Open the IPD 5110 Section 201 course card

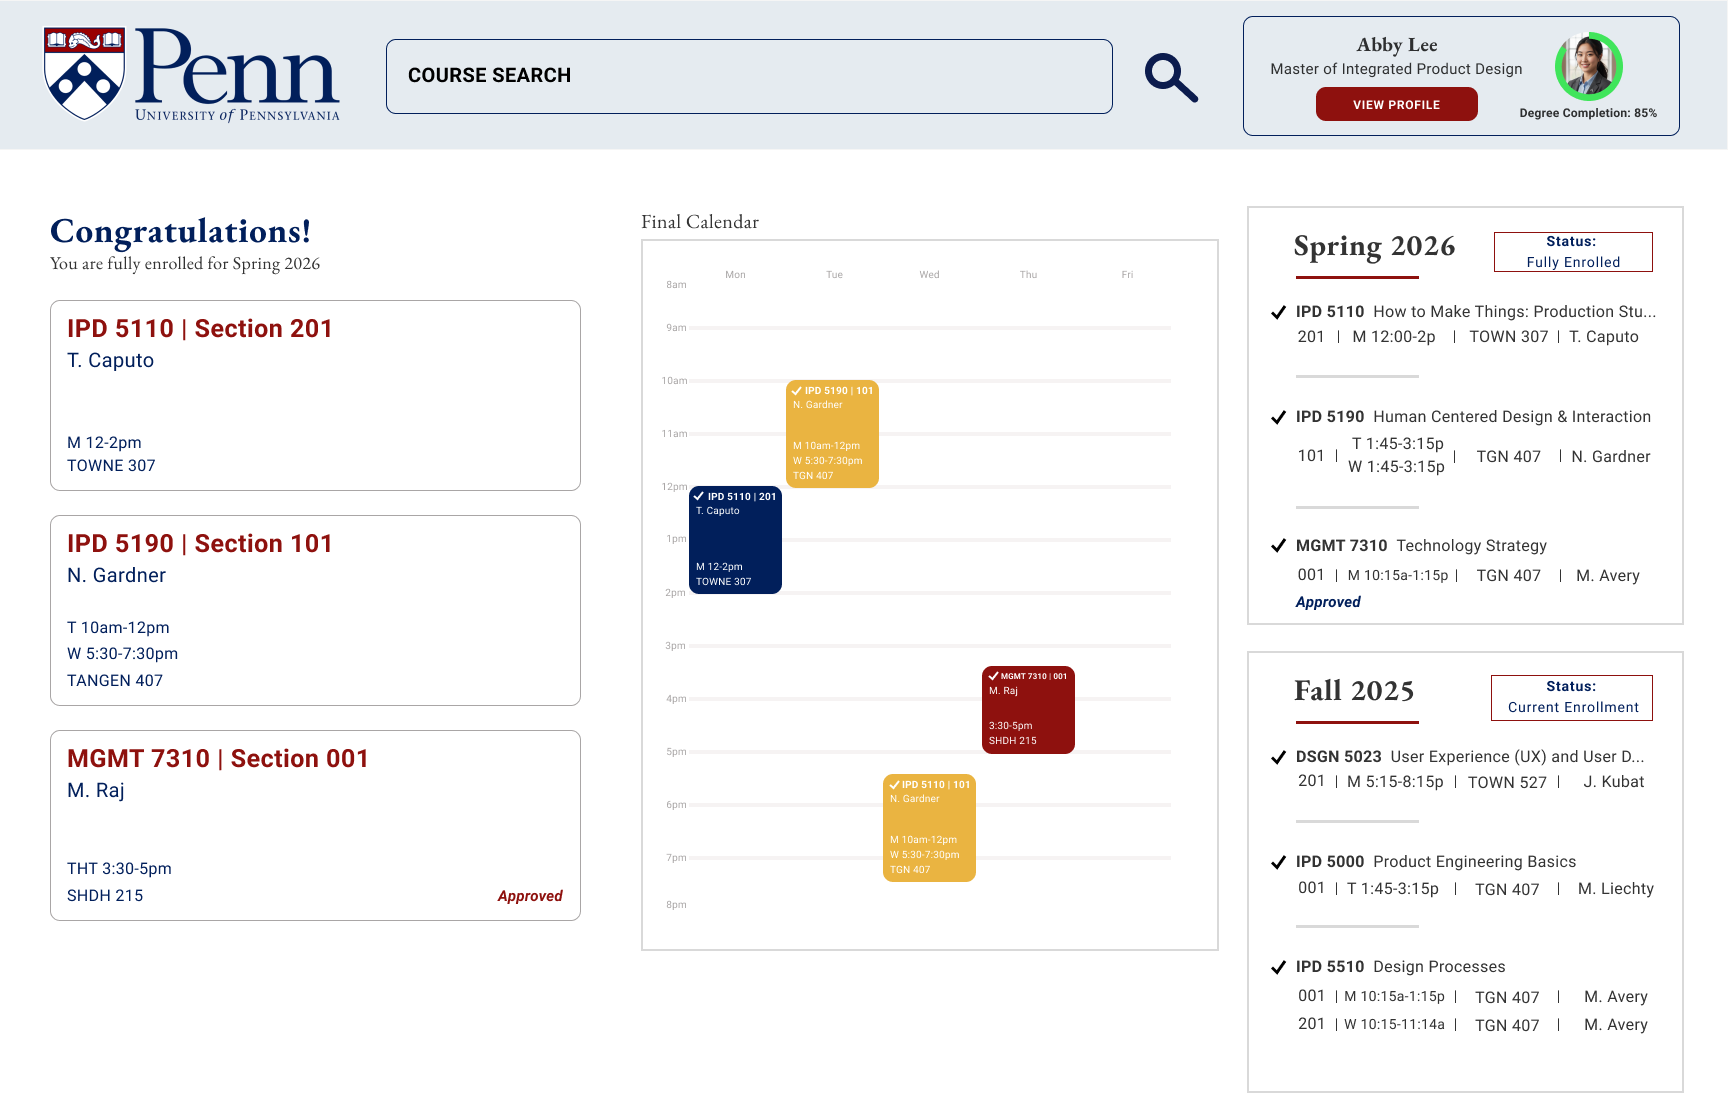point(315,395)
